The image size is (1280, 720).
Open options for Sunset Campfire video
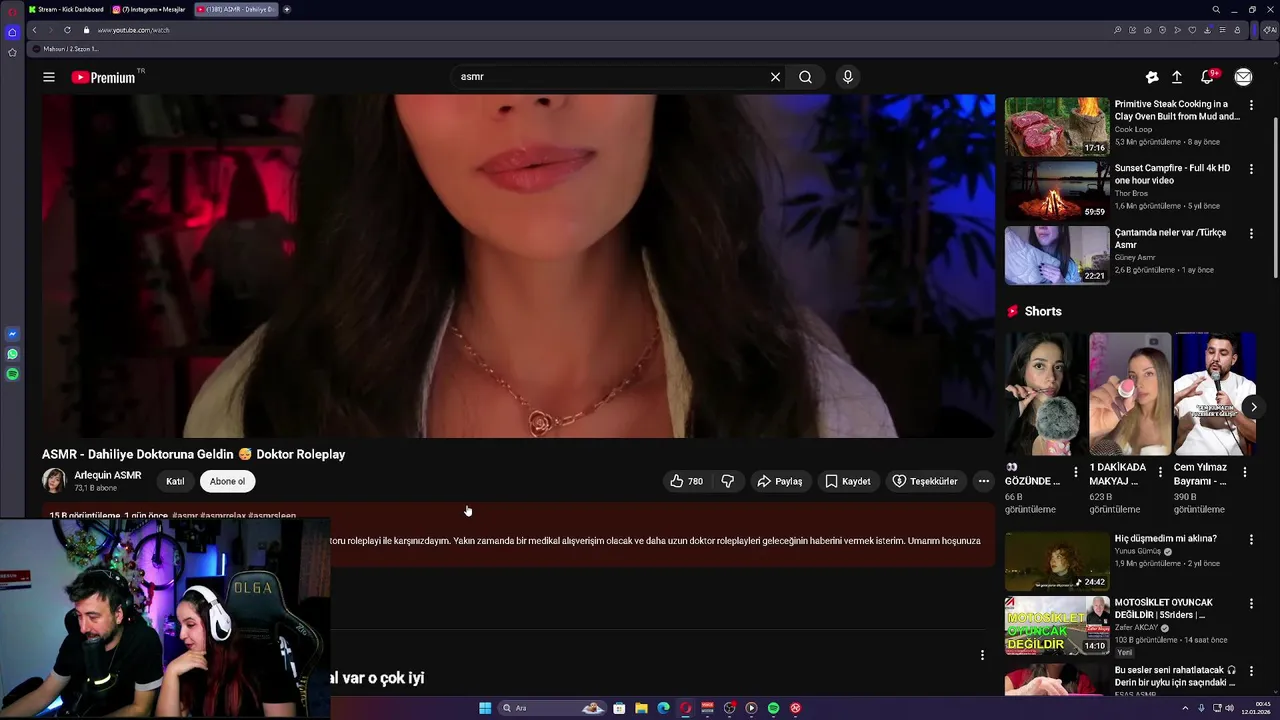[1251, 169]
